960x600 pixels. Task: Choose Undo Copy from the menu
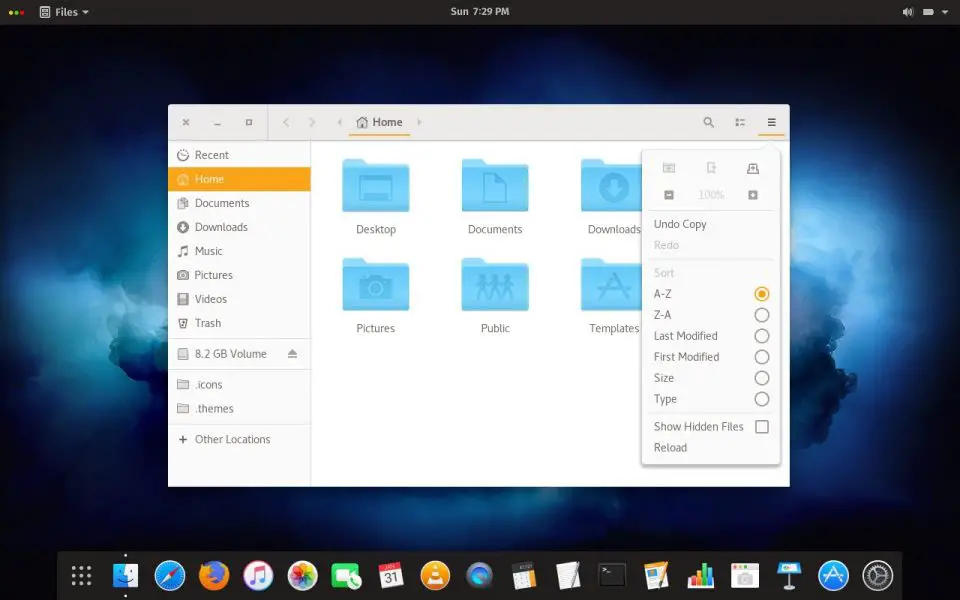(x=680, y=224)
